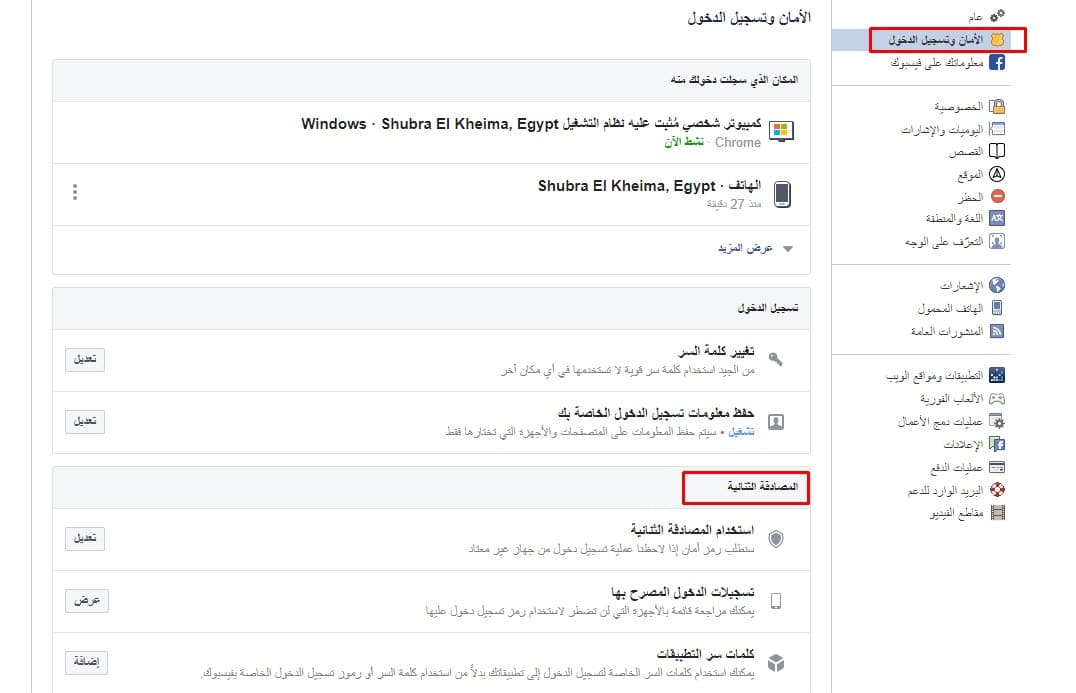The image size is (1076, 693).
Task: Open Blocking red circle icon in sidebar
Action: coord(997,197)
